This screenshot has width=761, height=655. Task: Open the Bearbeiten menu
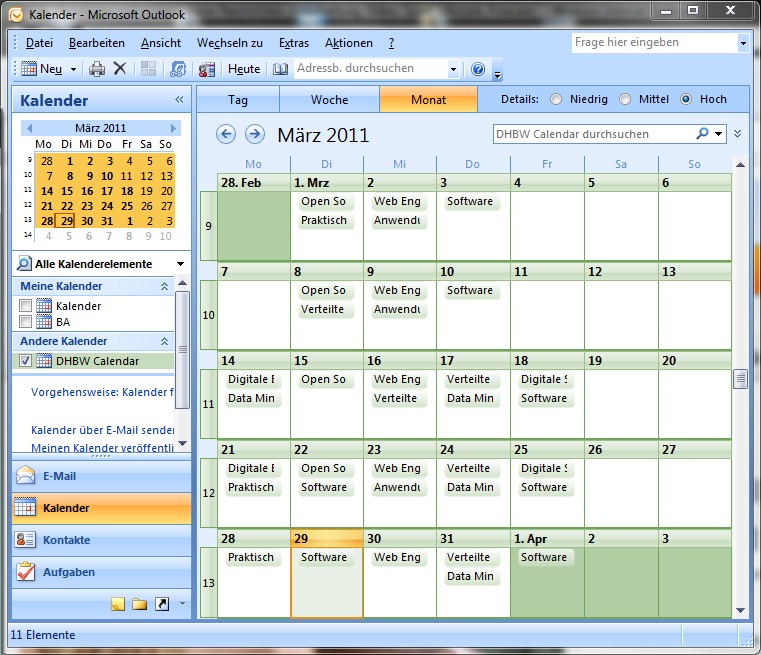pyautogui.click(x=97, y=43)
